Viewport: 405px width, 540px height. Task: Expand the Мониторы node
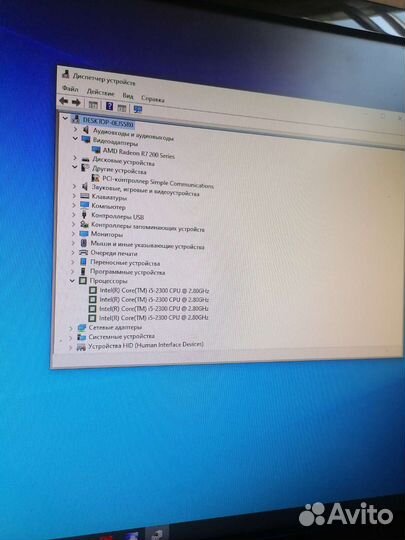coord(73,233)
